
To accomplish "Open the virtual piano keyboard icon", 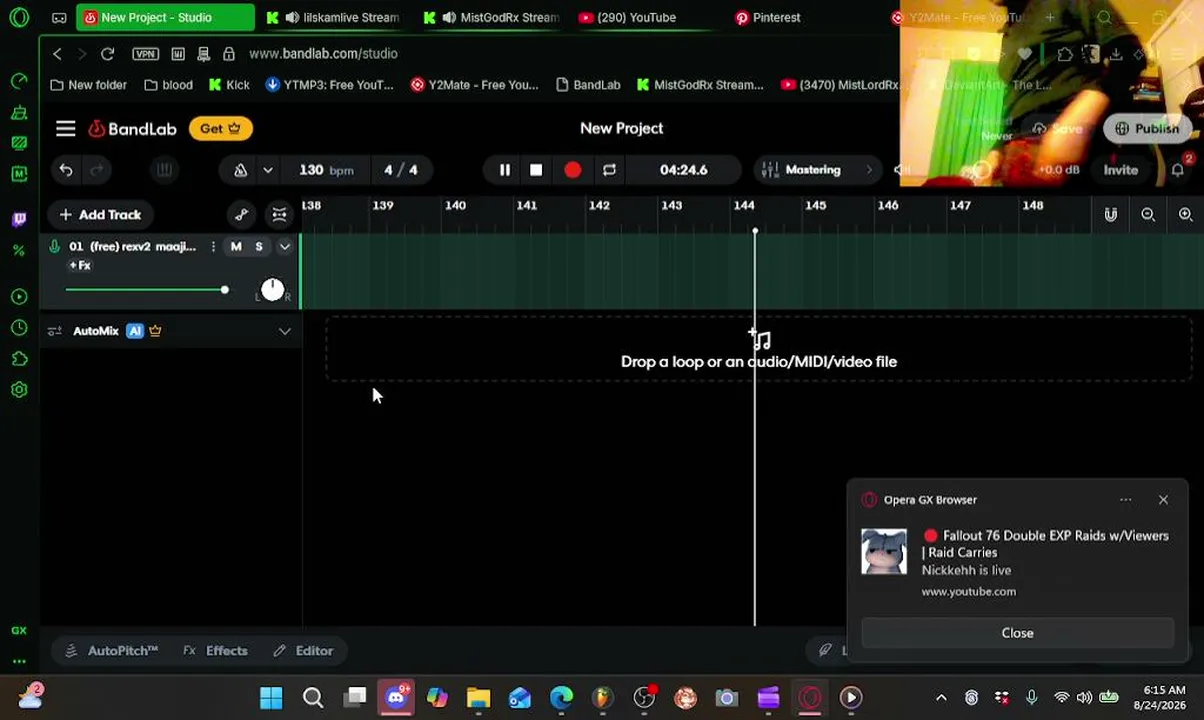I will [164, 170].
